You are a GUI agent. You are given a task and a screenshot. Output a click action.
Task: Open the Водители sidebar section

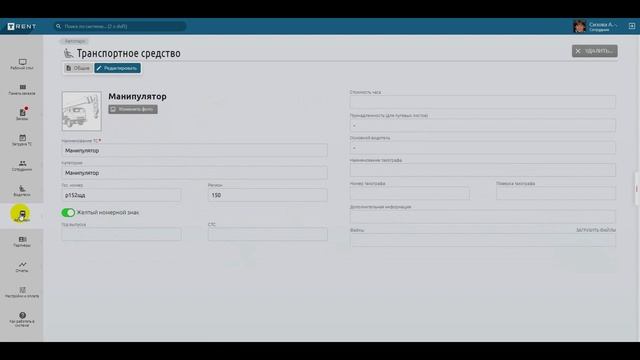click(x=22, y=191)
